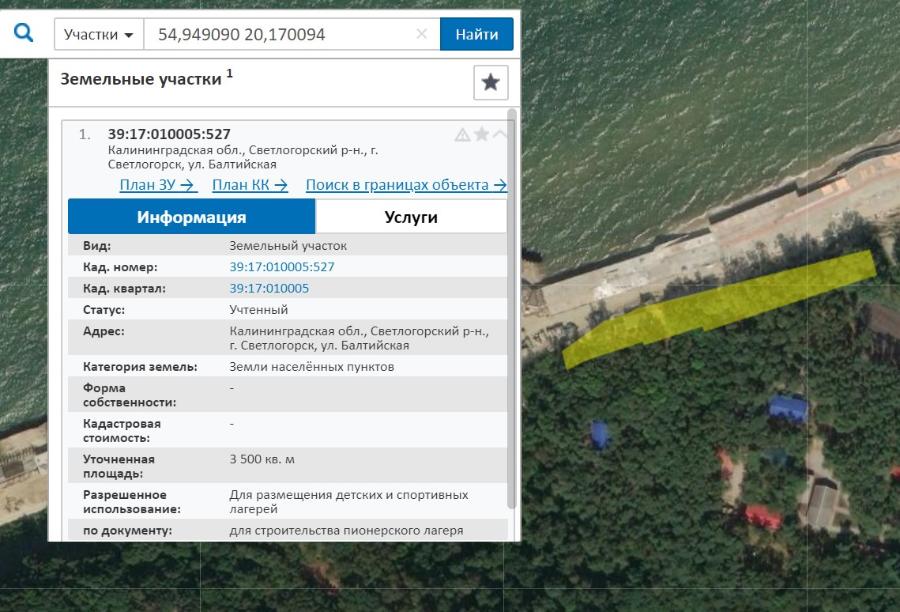The width and height of the screenshot is (900, 612).
Task: Select the Информация tab
Action: 190,216
